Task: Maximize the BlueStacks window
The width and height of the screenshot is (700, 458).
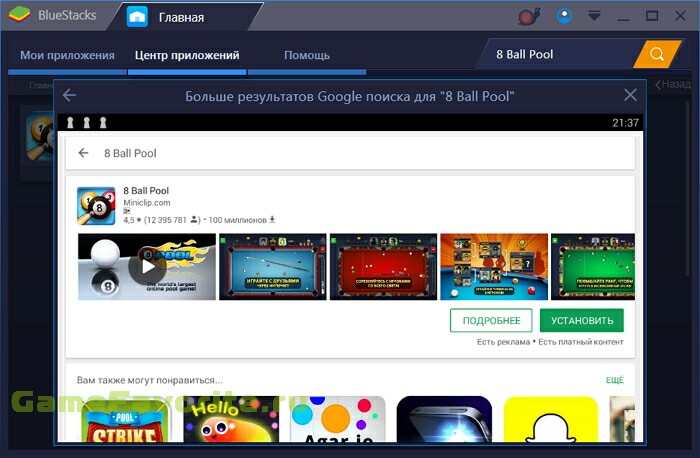Action: (652, 16)
